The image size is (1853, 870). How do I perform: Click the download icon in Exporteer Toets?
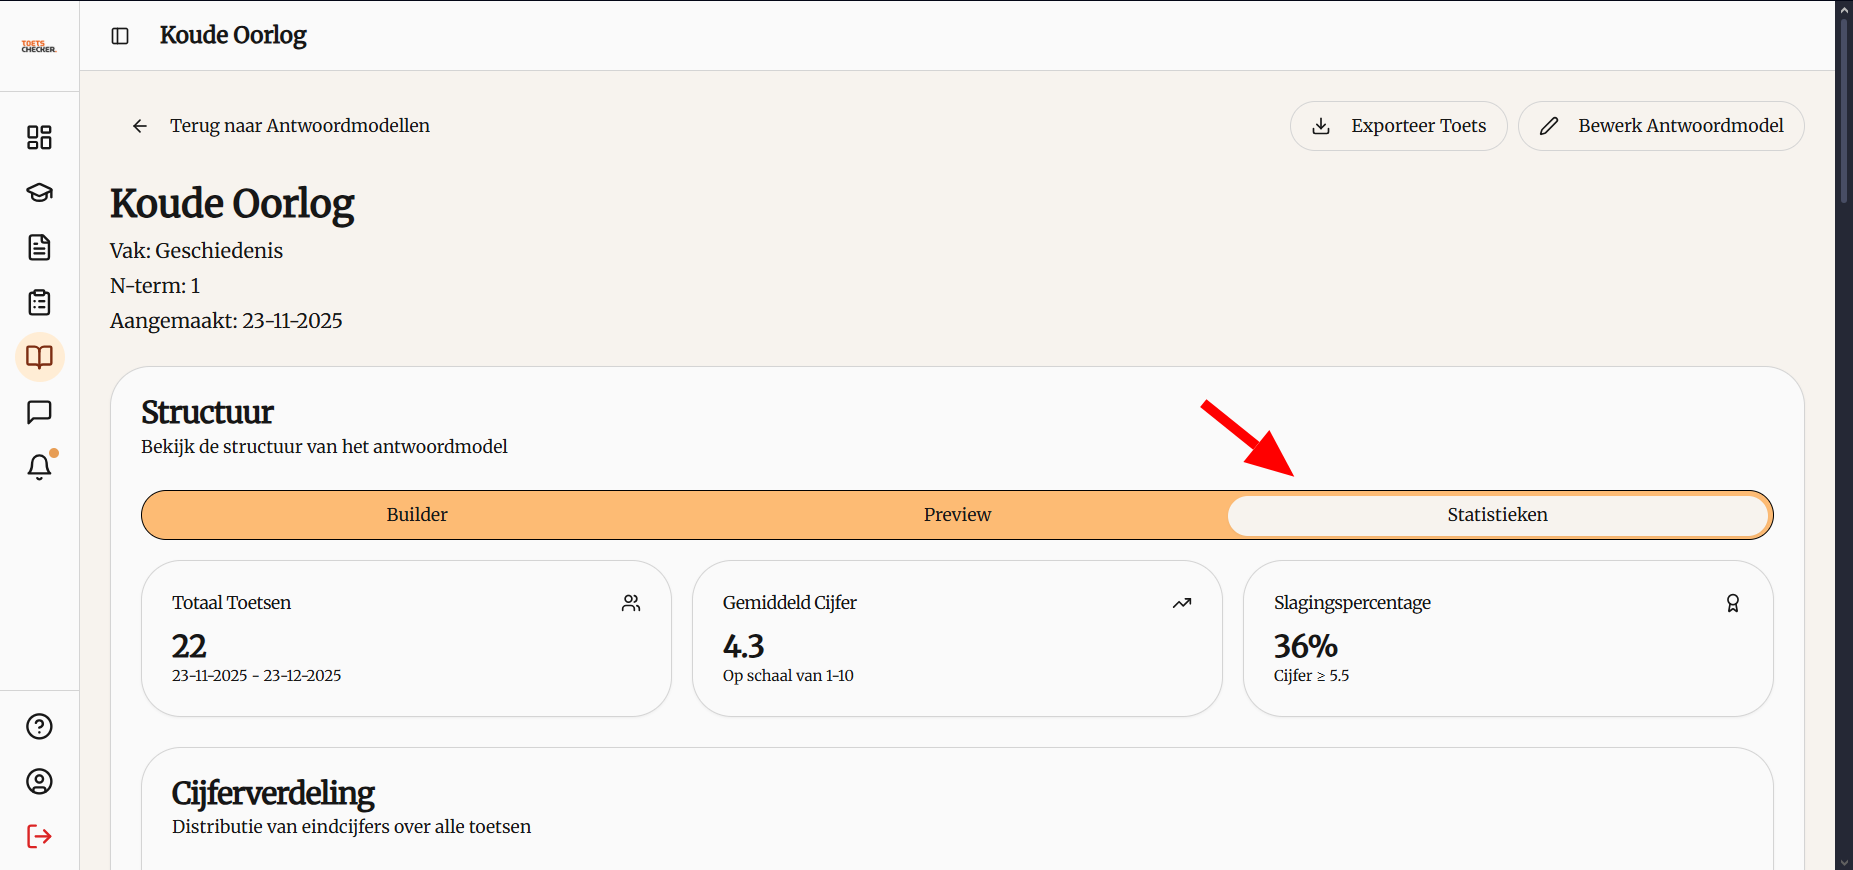point(1321,126)
